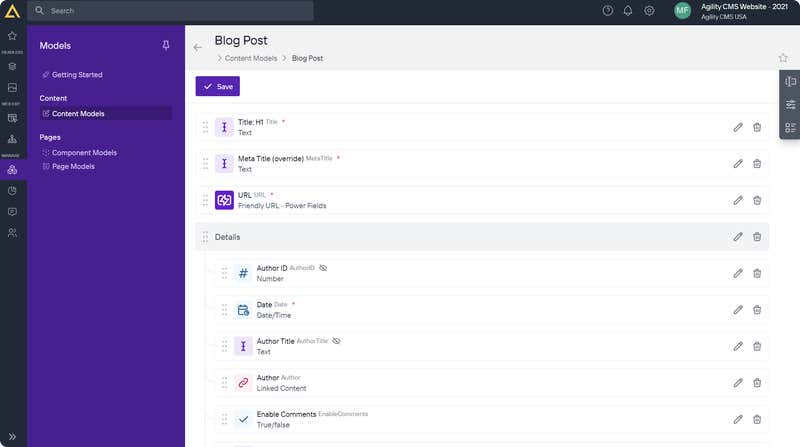Viewport: 800px width, 447px height.
Task: Open the MF account profile menu
Action: point(682,11)
